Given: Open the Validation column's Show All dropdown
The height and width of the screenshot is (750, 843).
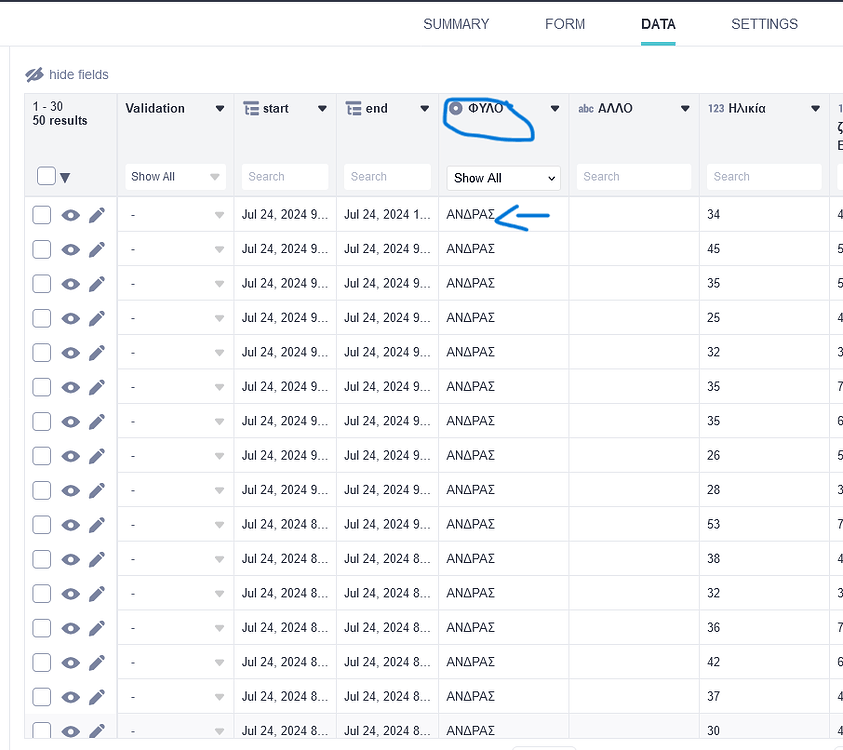Looking at the screenshot, I should (175, 176).
